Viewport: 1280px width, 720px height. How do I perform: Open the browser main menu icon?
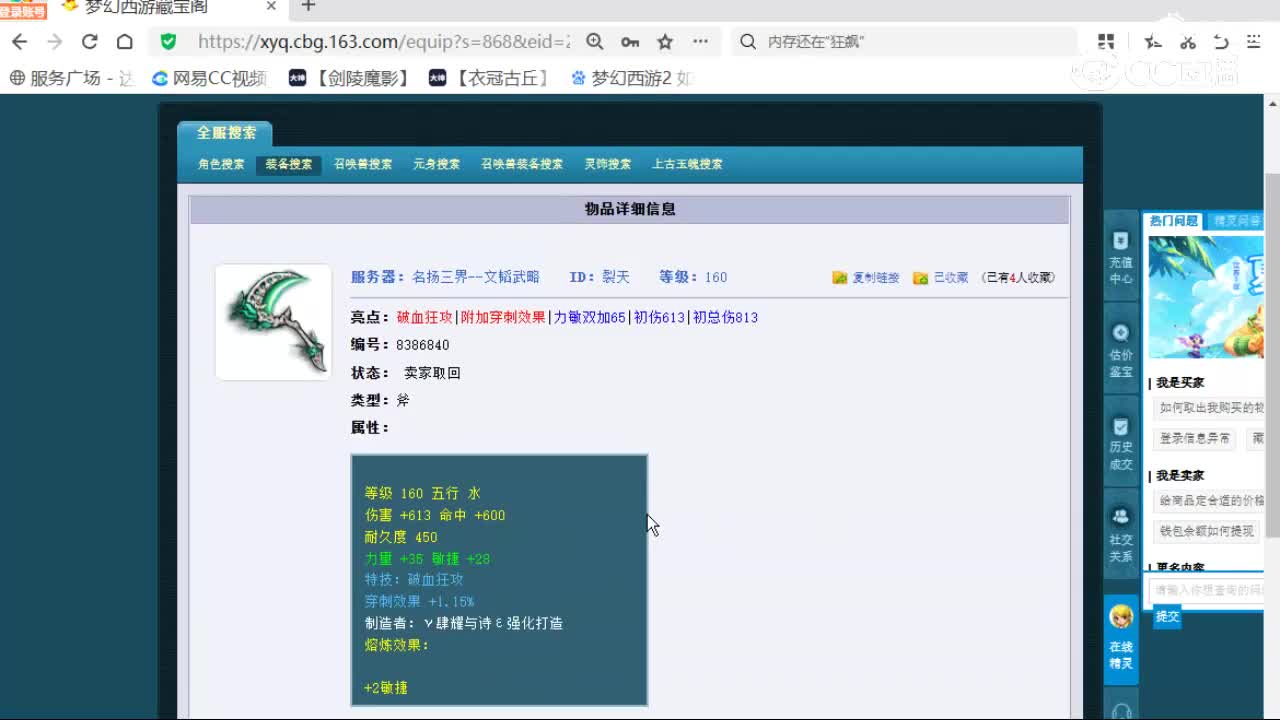1254,42
